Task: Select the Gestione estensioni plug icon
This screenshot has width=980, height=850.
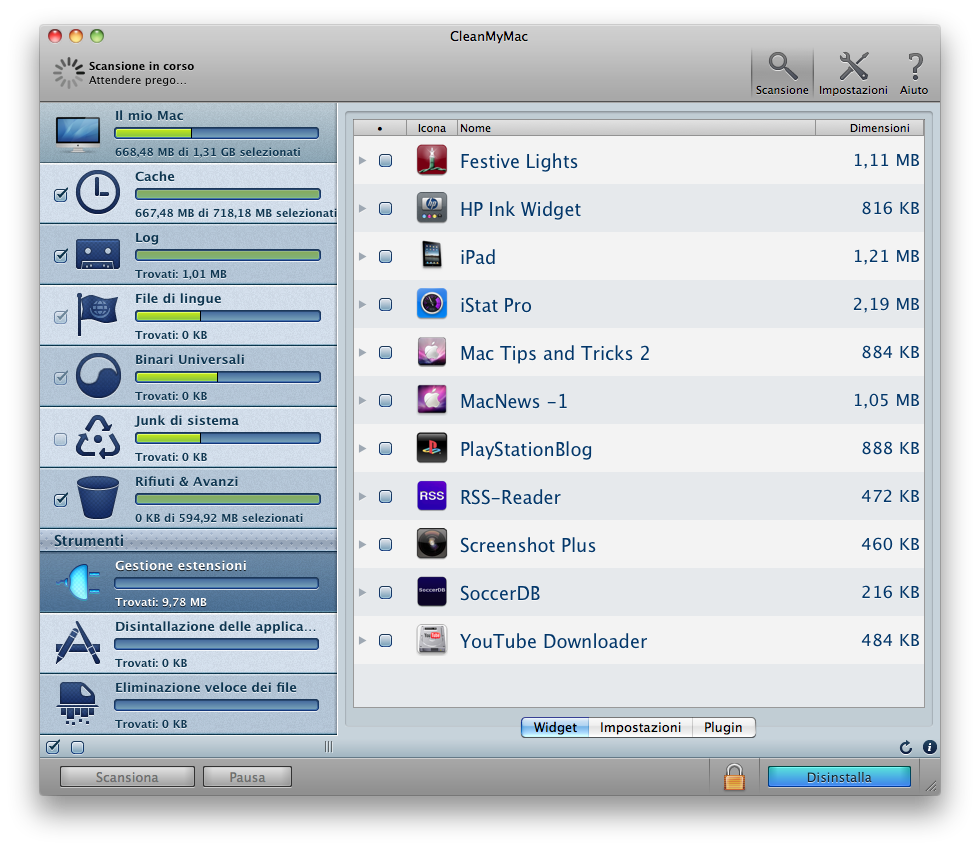Action: [78, 583]
